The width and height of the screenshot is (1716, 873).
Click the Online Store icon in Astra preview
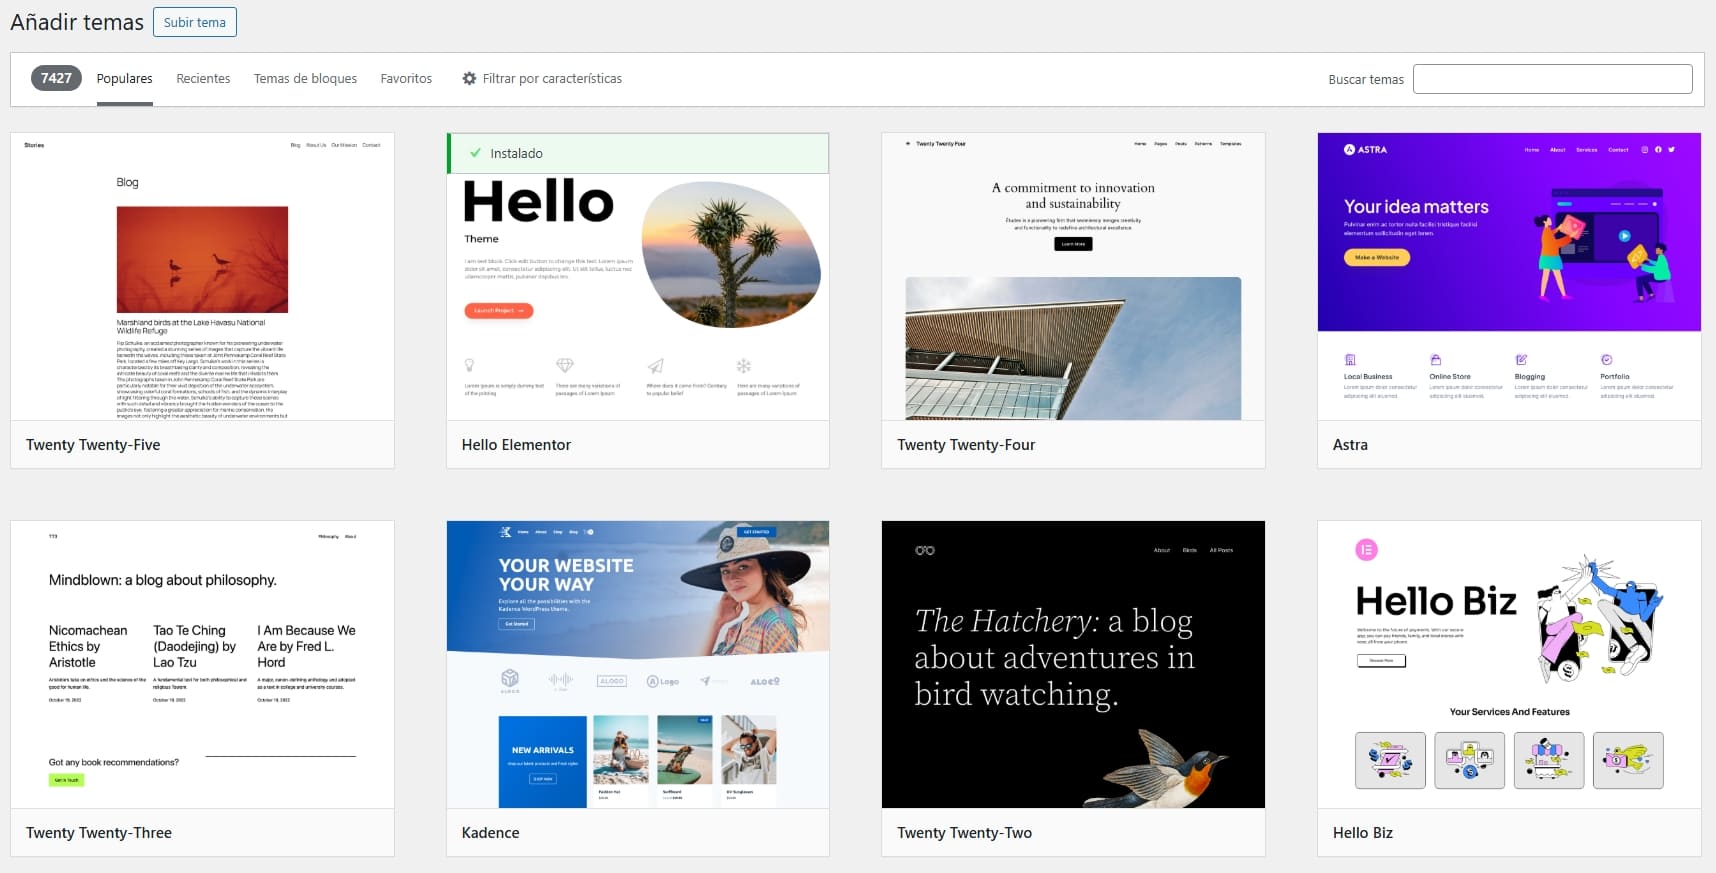click(1436, 360)
